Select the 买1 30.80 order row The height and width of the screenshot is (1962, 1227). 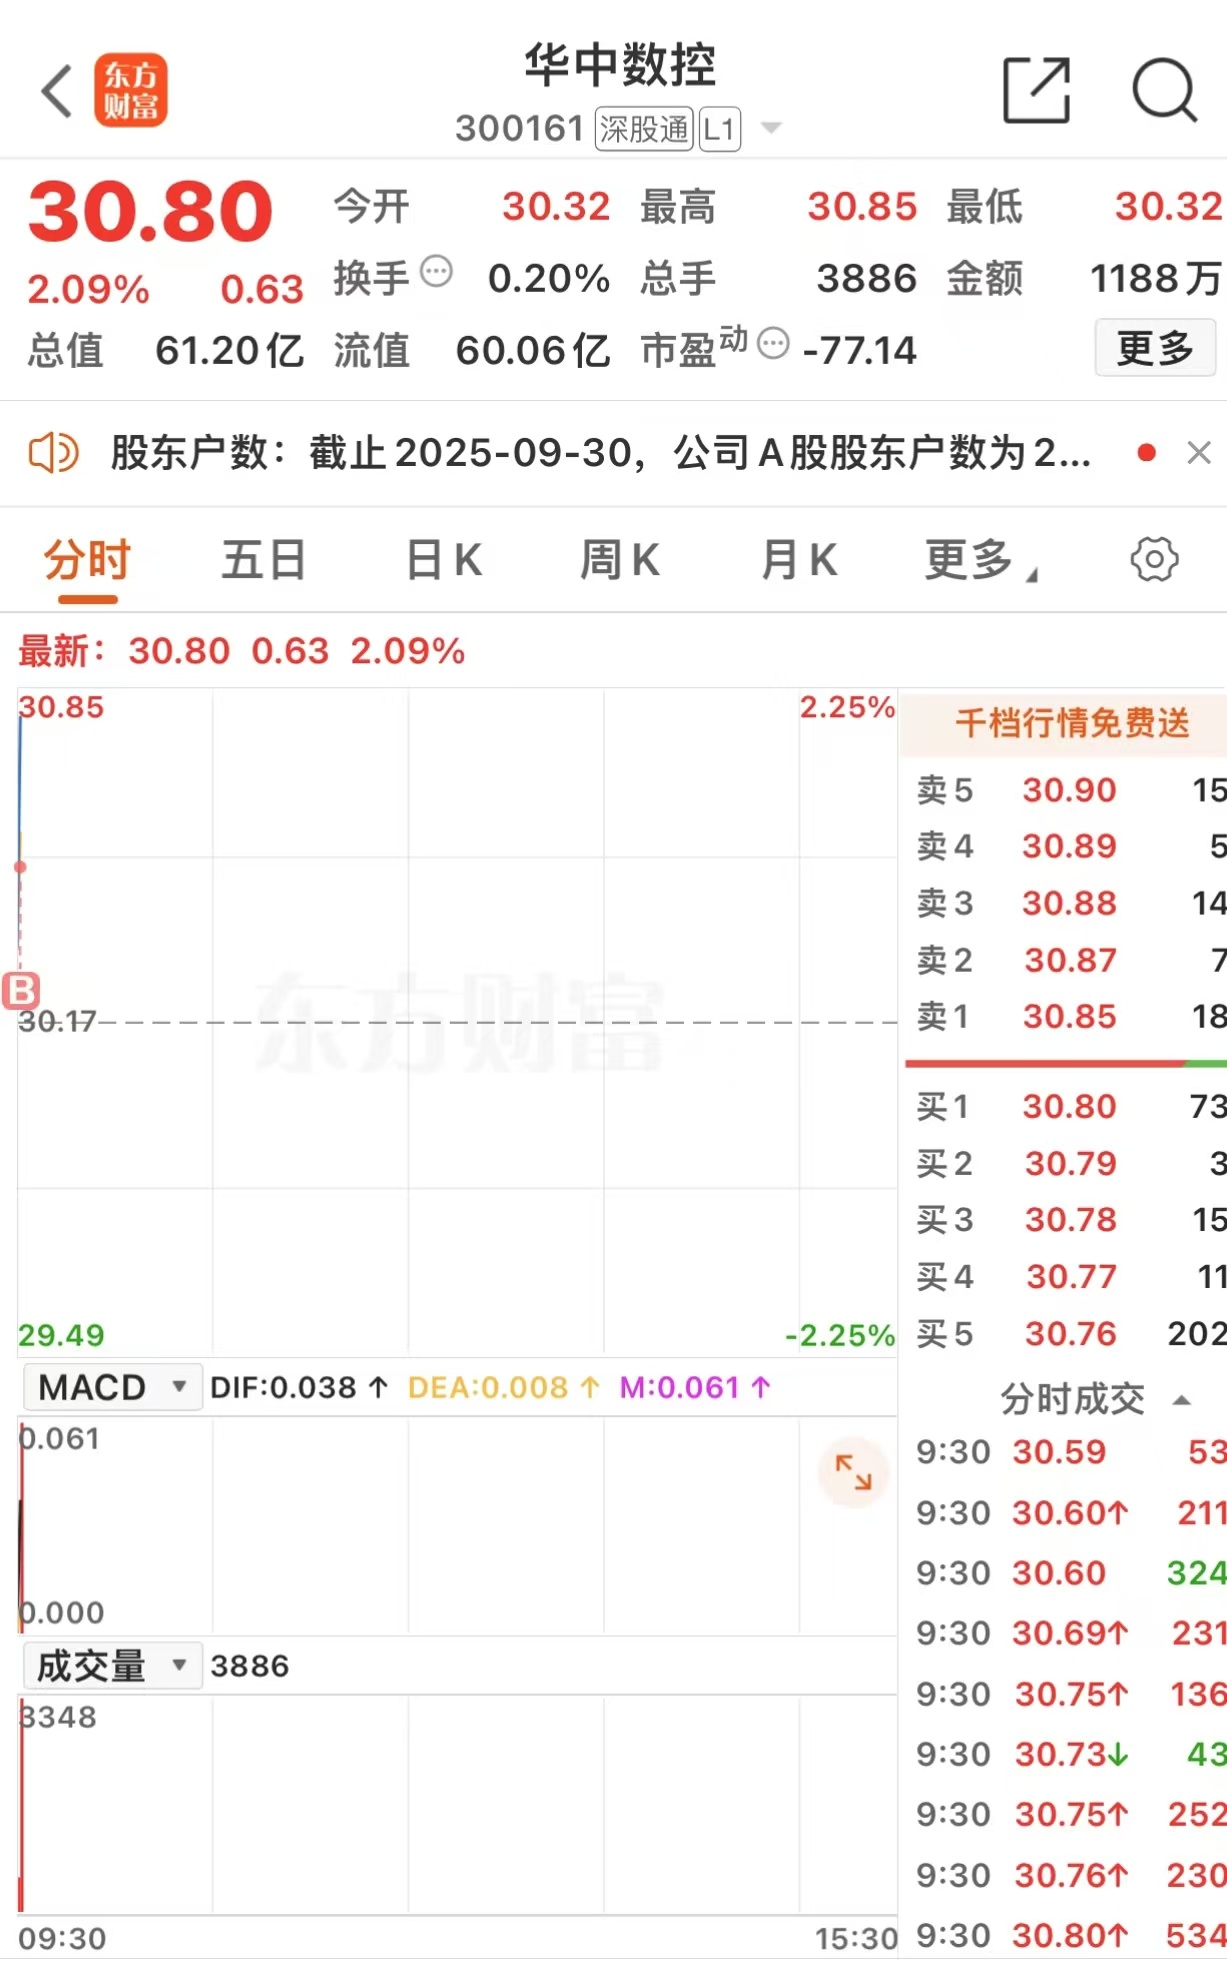point(1066,1106)
